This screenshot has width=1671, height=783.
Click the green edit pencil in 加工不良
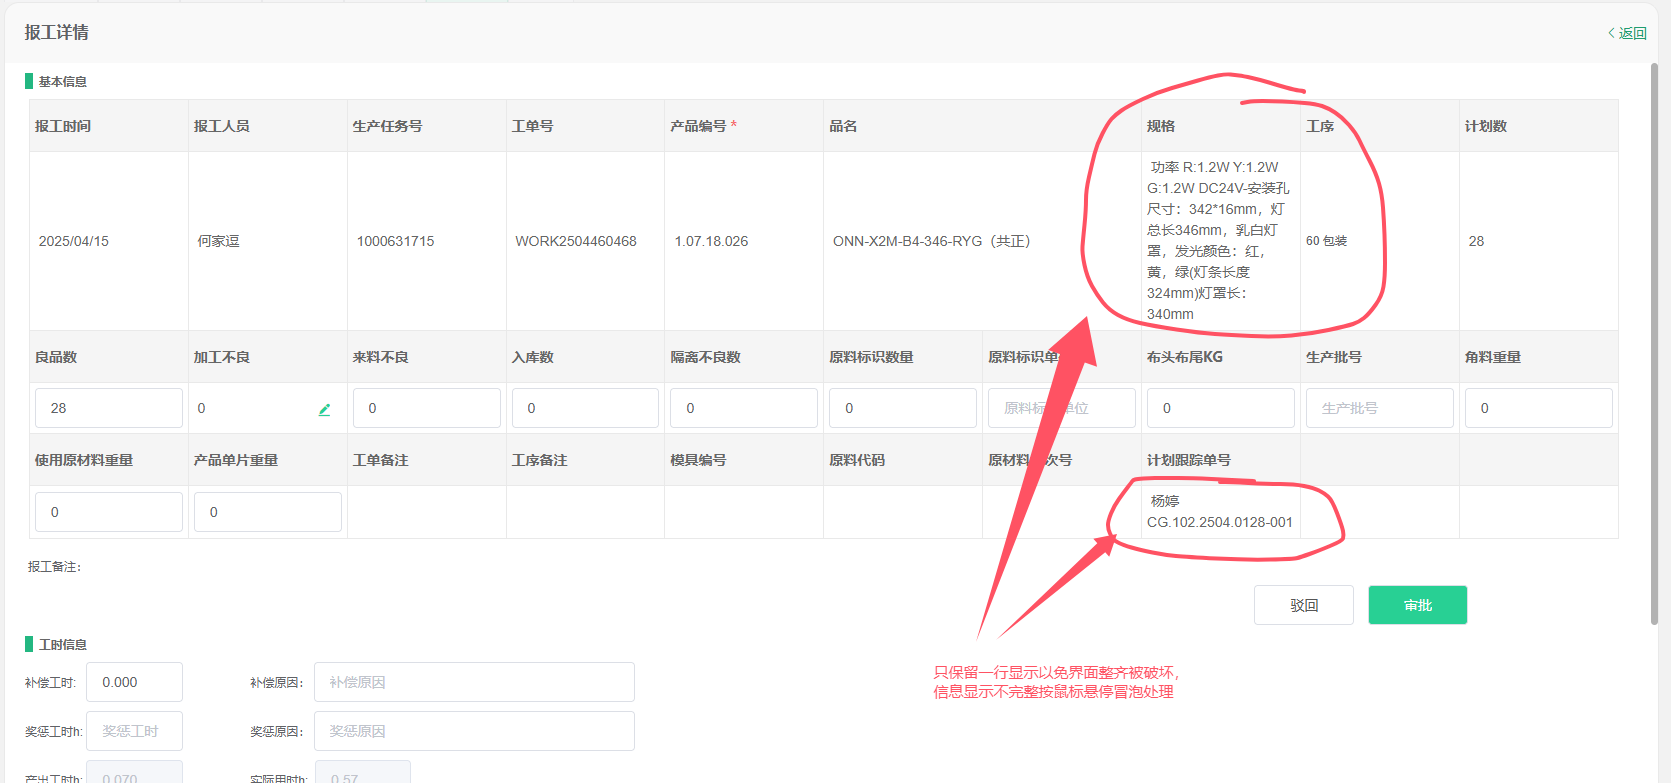324,409
